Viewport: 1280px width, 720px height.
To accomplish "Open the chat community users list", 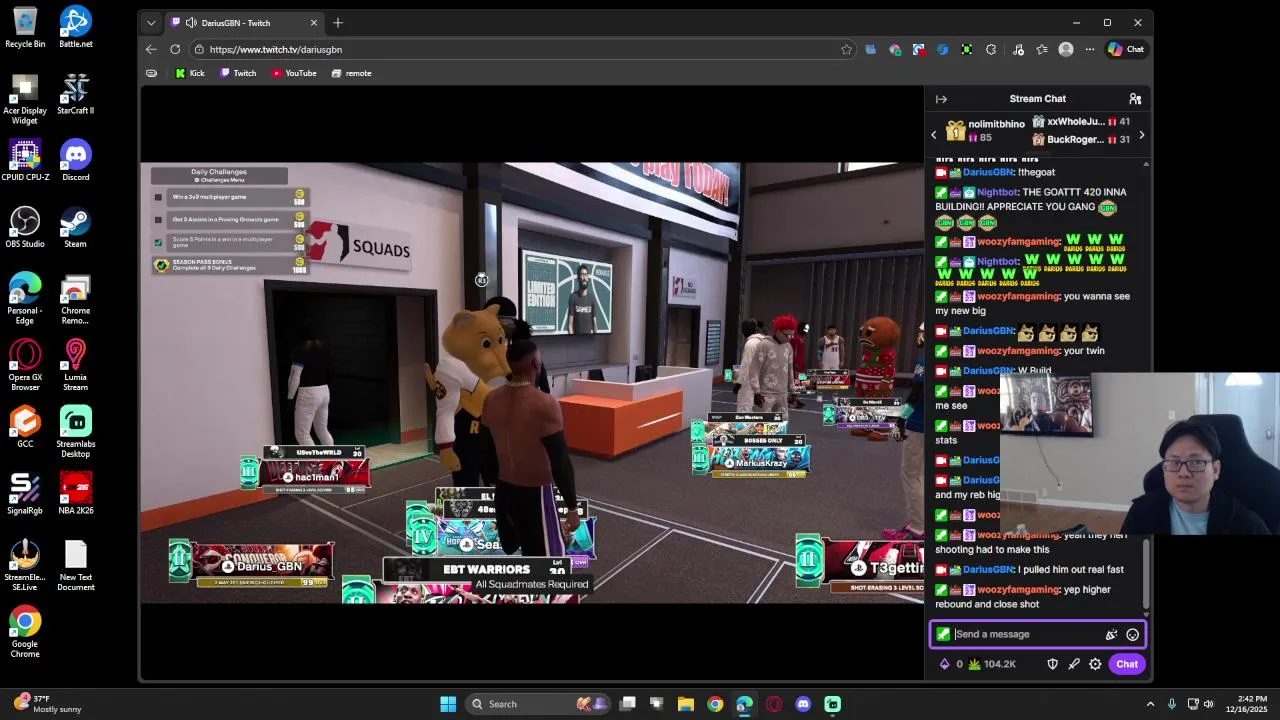I will tap(1135, 99).
